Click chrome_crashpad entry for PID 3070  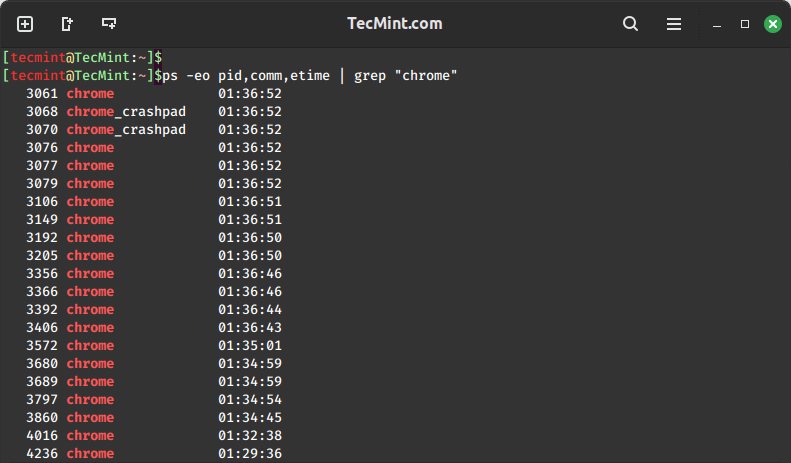pos(126,130)
